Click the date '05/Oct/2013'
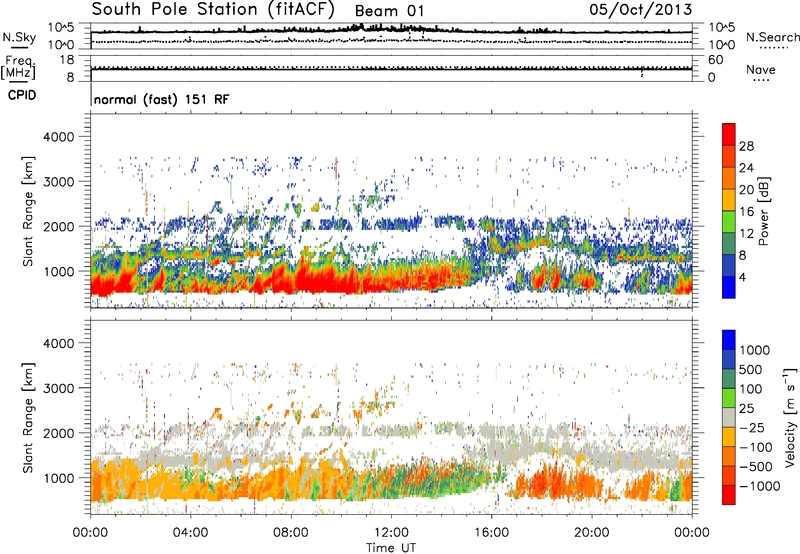Screen dimensions: 800x554 641,9
